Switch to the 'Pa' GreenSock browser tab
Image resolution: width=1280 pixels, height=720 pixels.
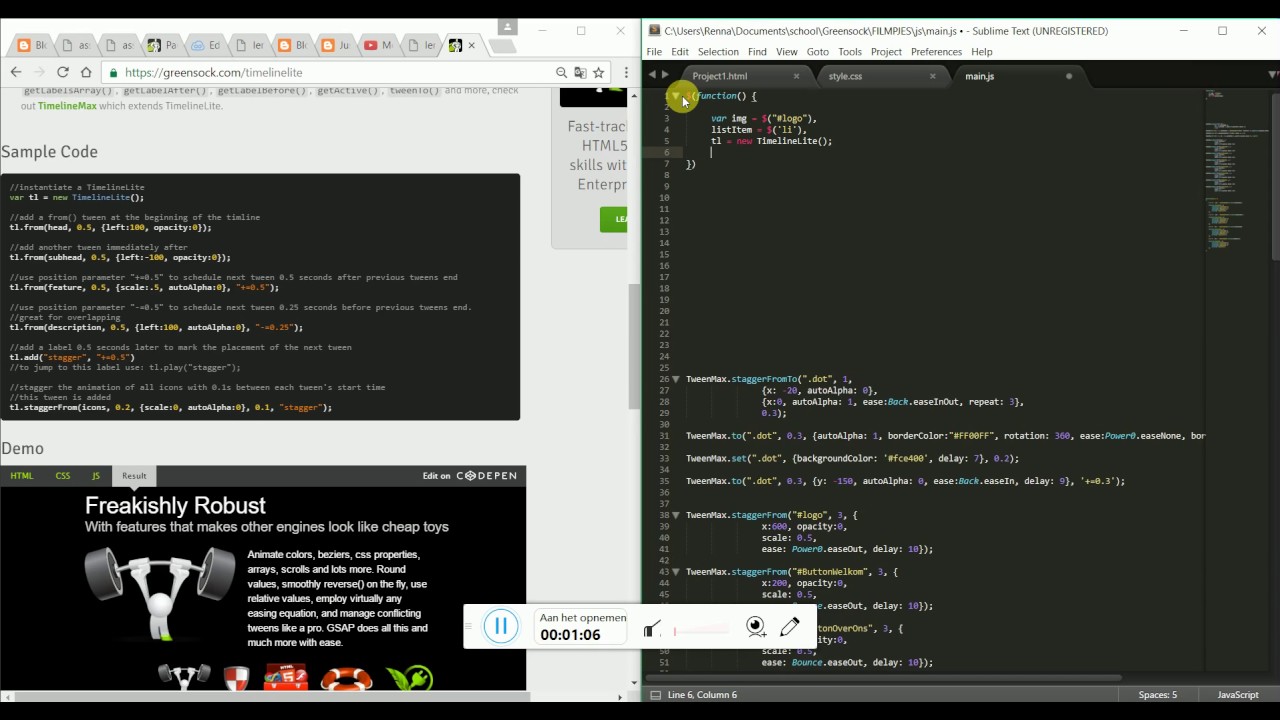pos(161,45)
